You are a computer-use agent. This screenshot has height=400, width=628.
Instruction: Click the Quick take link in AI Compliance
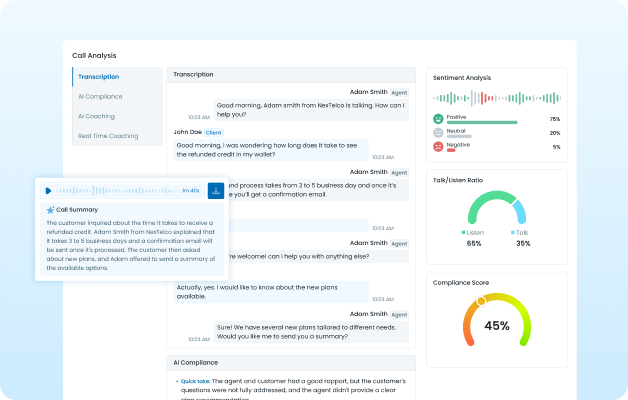[195, 381]
